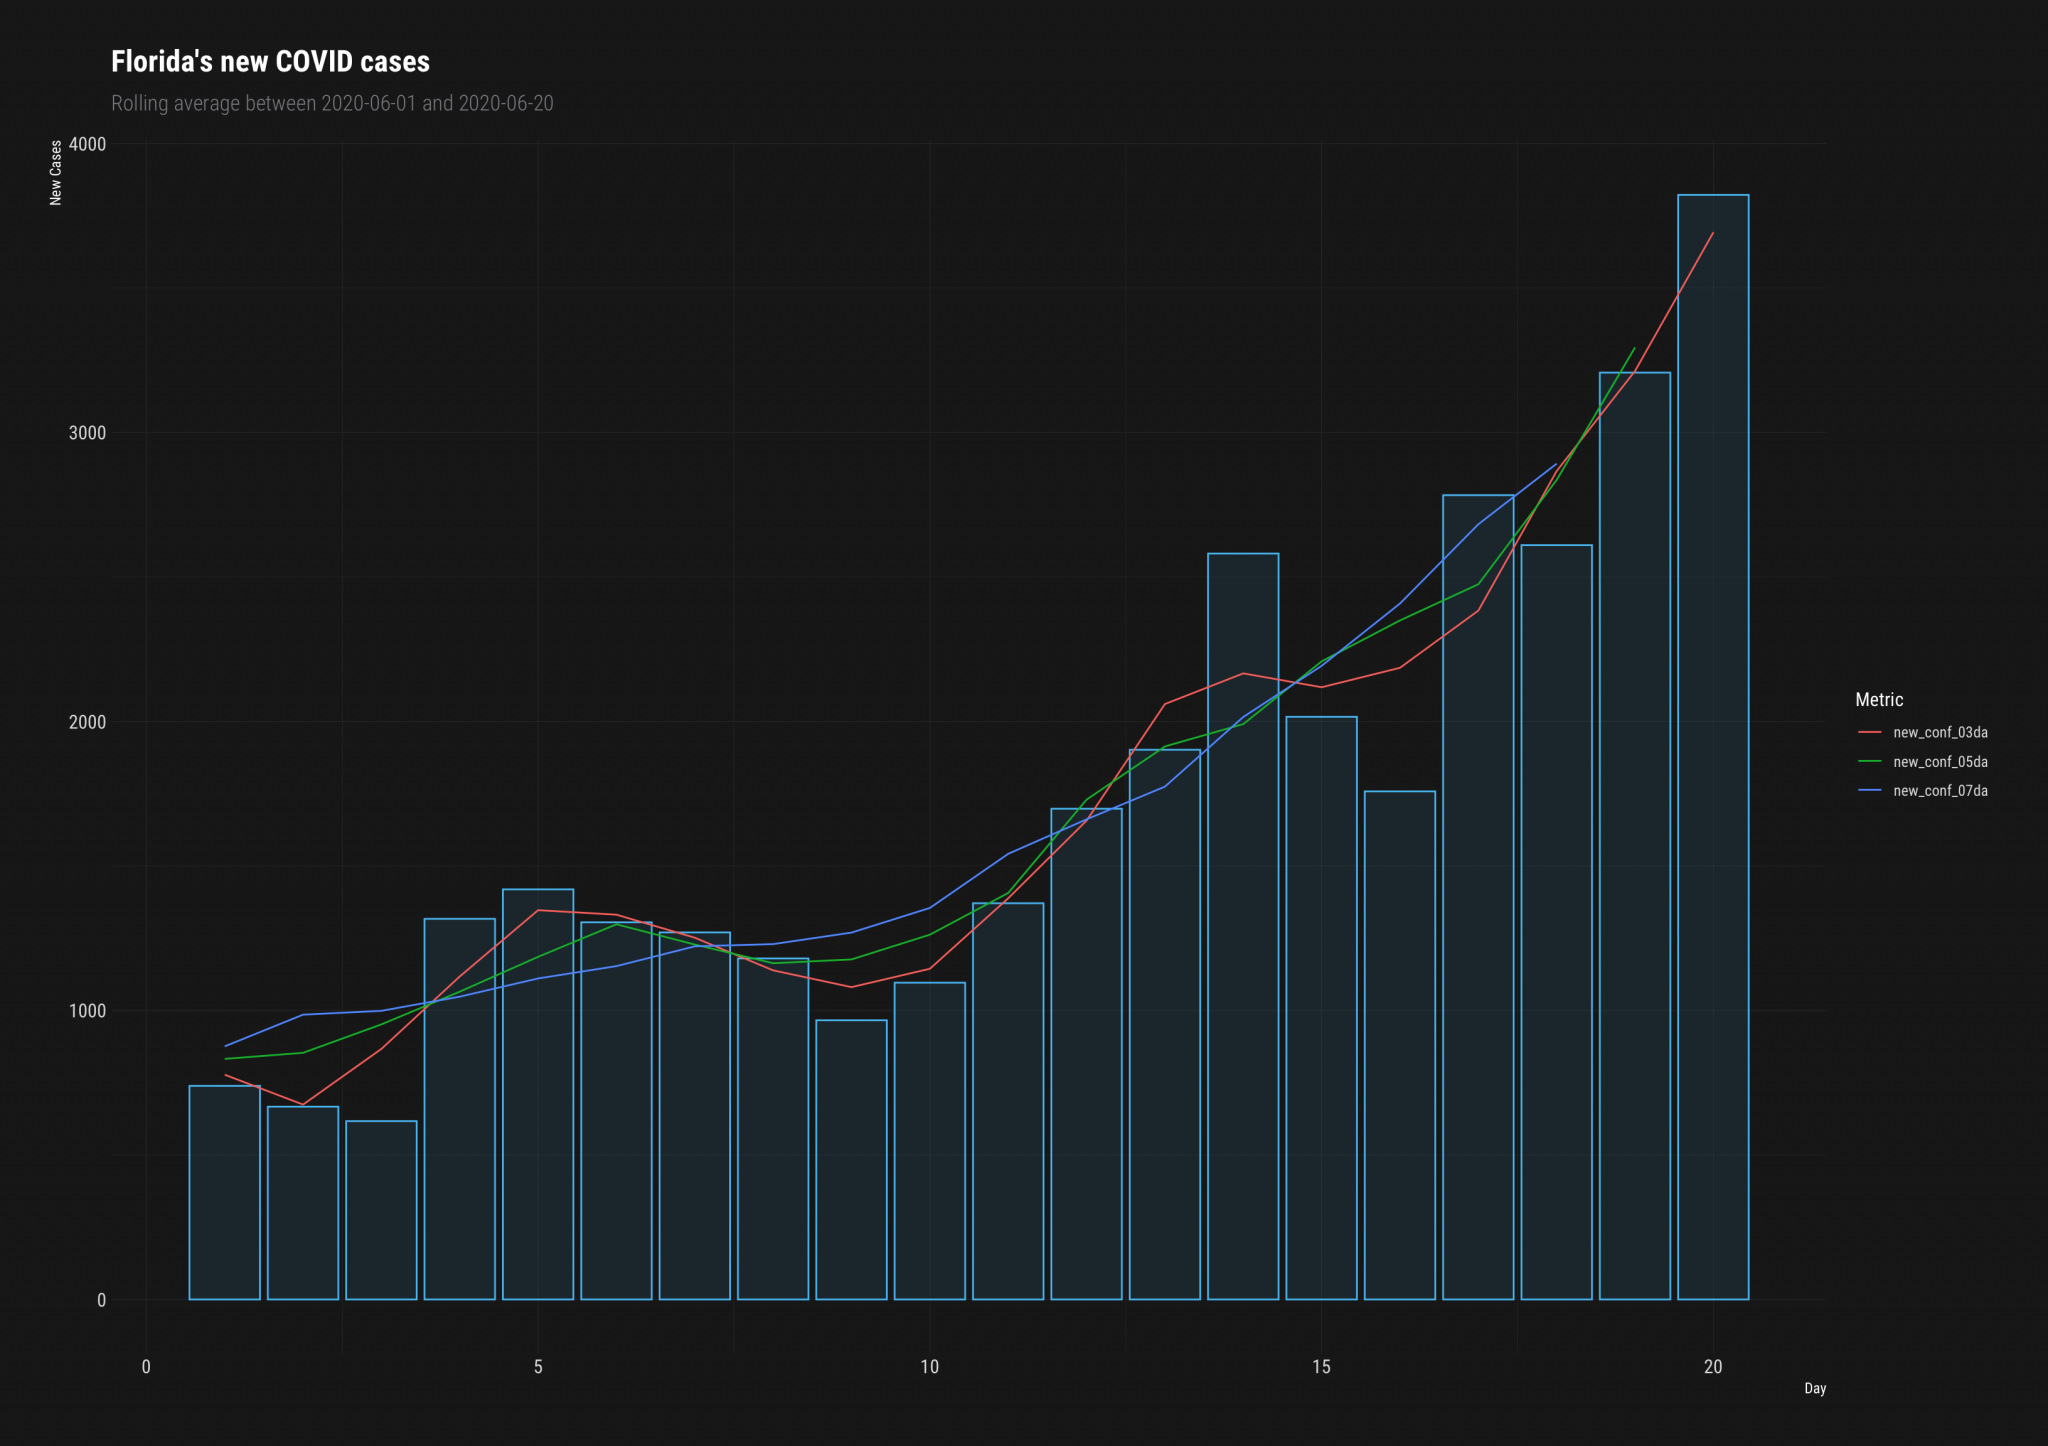Click the 4000 y-axis tick label

[x=87, y=144]
